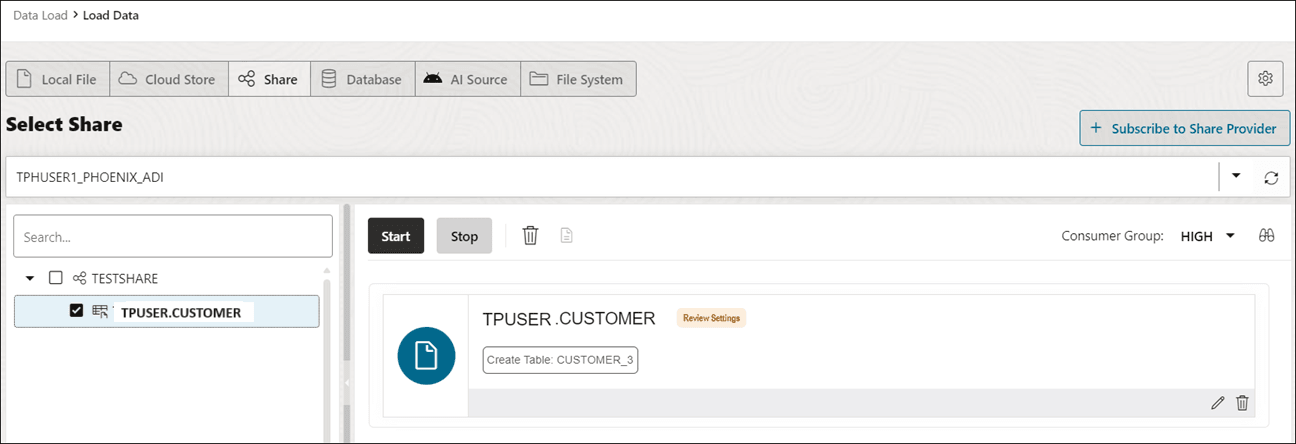Click the Data Load breadcrumb link
Image resolution: width=1296 pixels, height=444 pixels.
pos(39,16)
